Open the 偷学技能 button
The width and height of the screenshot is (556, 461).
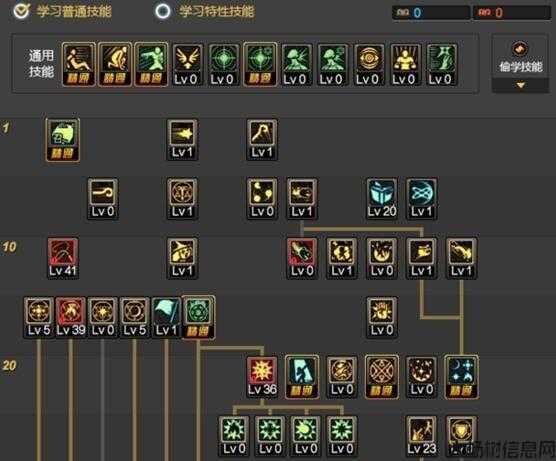pos(520,57)
